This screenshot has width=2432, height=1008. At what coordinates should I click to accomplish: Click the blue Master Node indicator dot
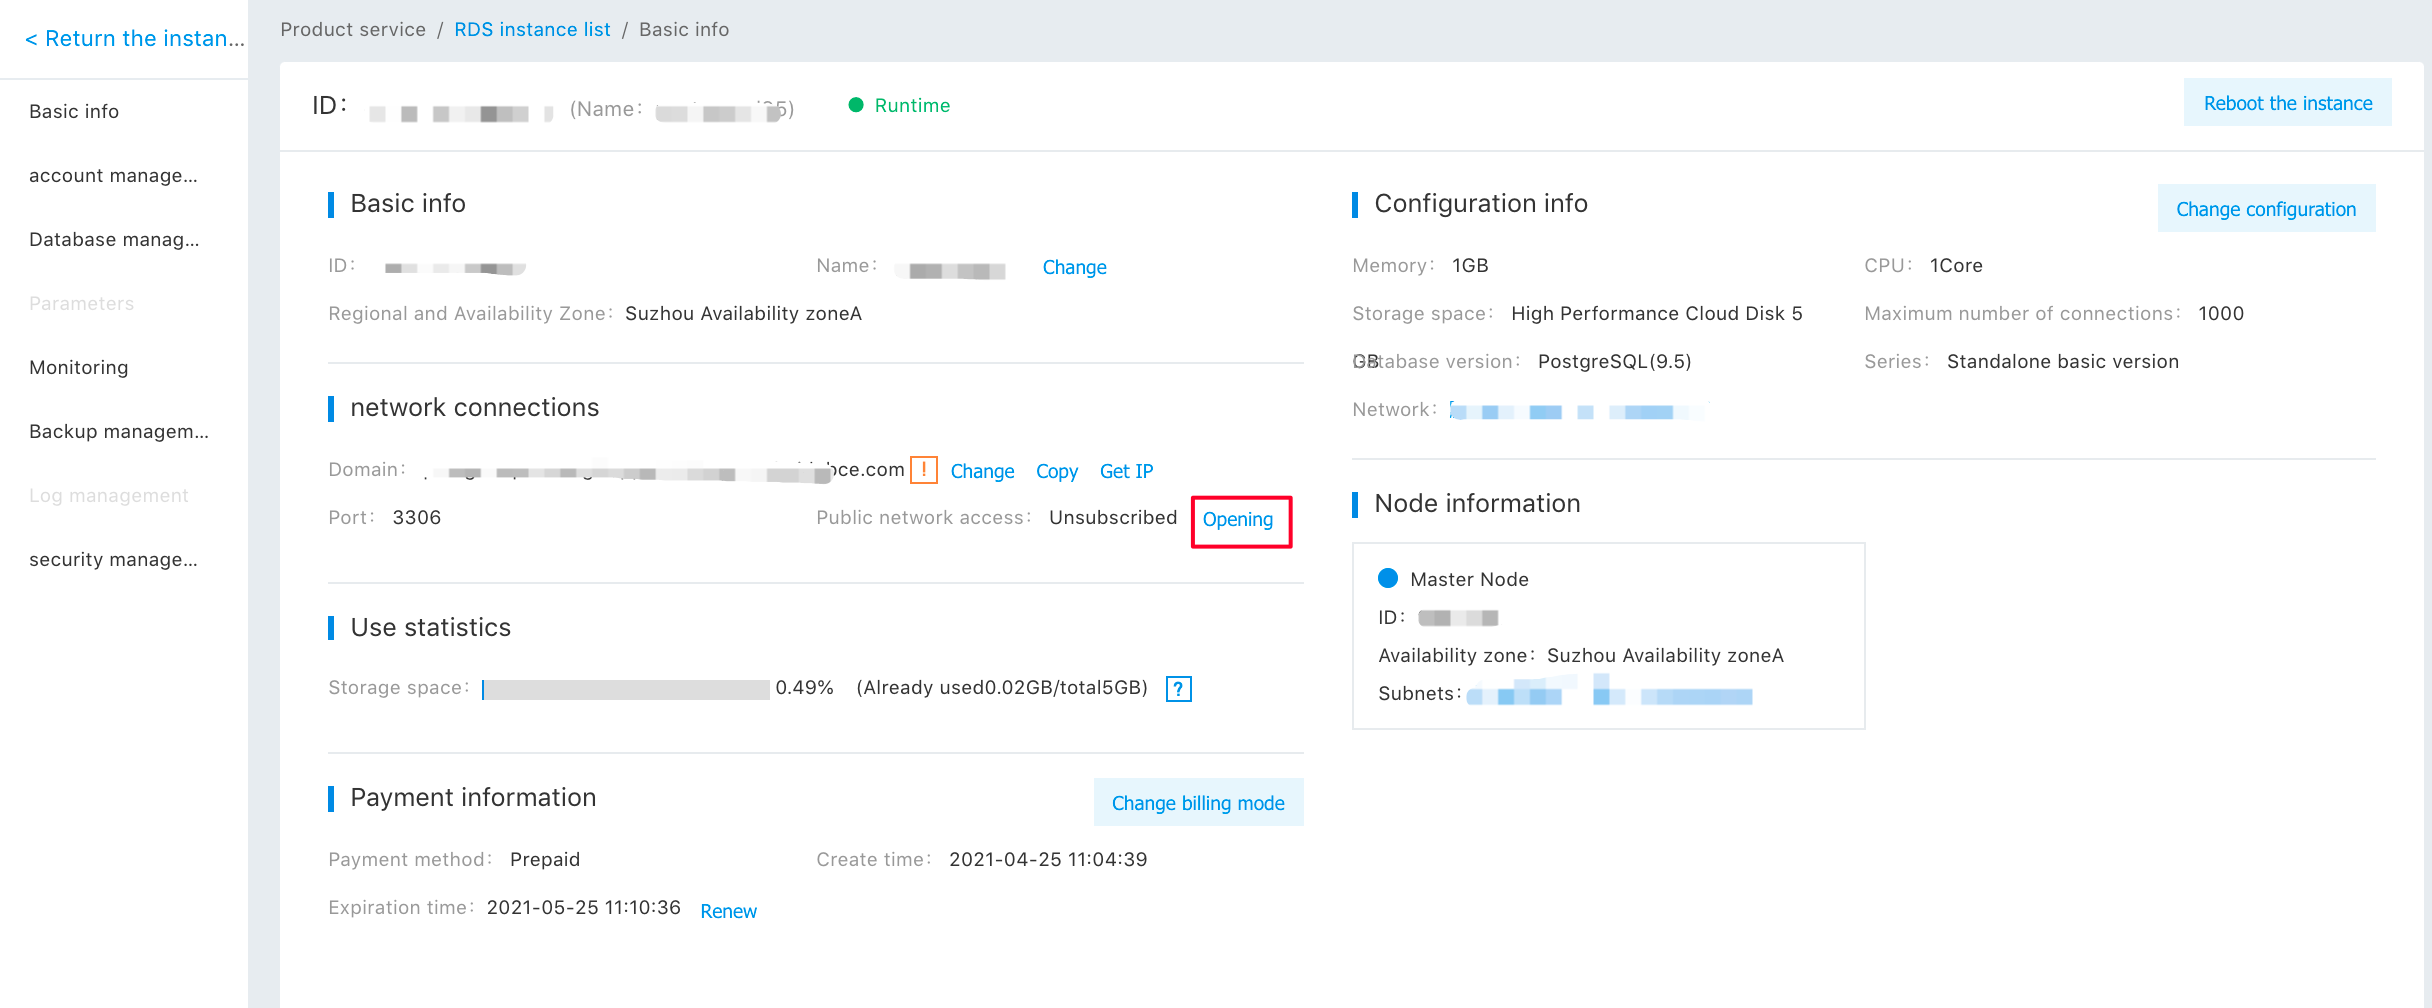click(1387, 578)
